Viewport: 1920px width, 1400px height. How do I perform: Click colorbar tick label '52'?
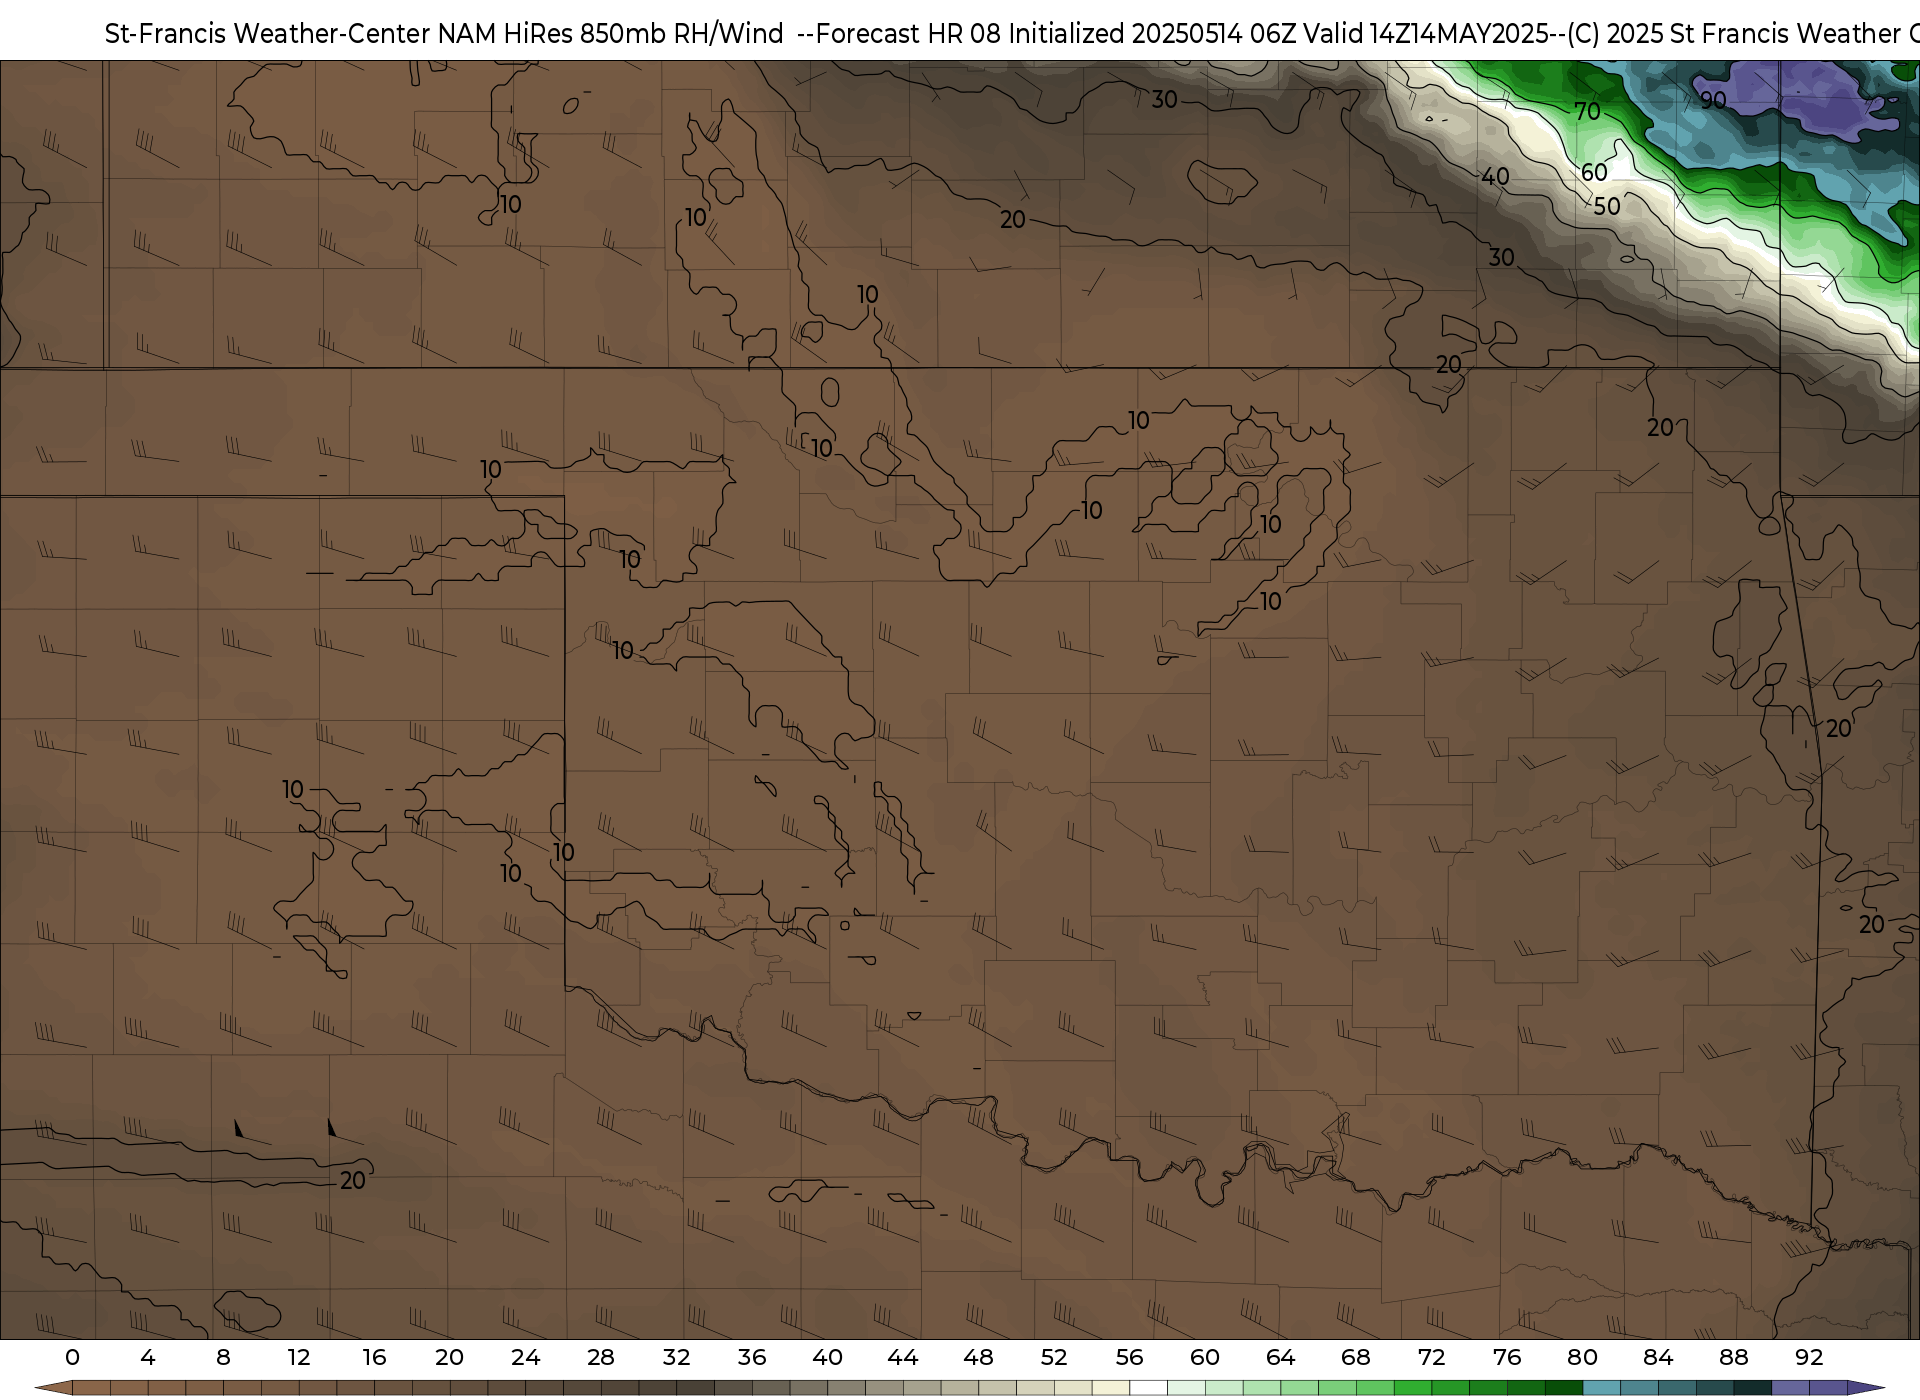(x=1053, y=1357)
